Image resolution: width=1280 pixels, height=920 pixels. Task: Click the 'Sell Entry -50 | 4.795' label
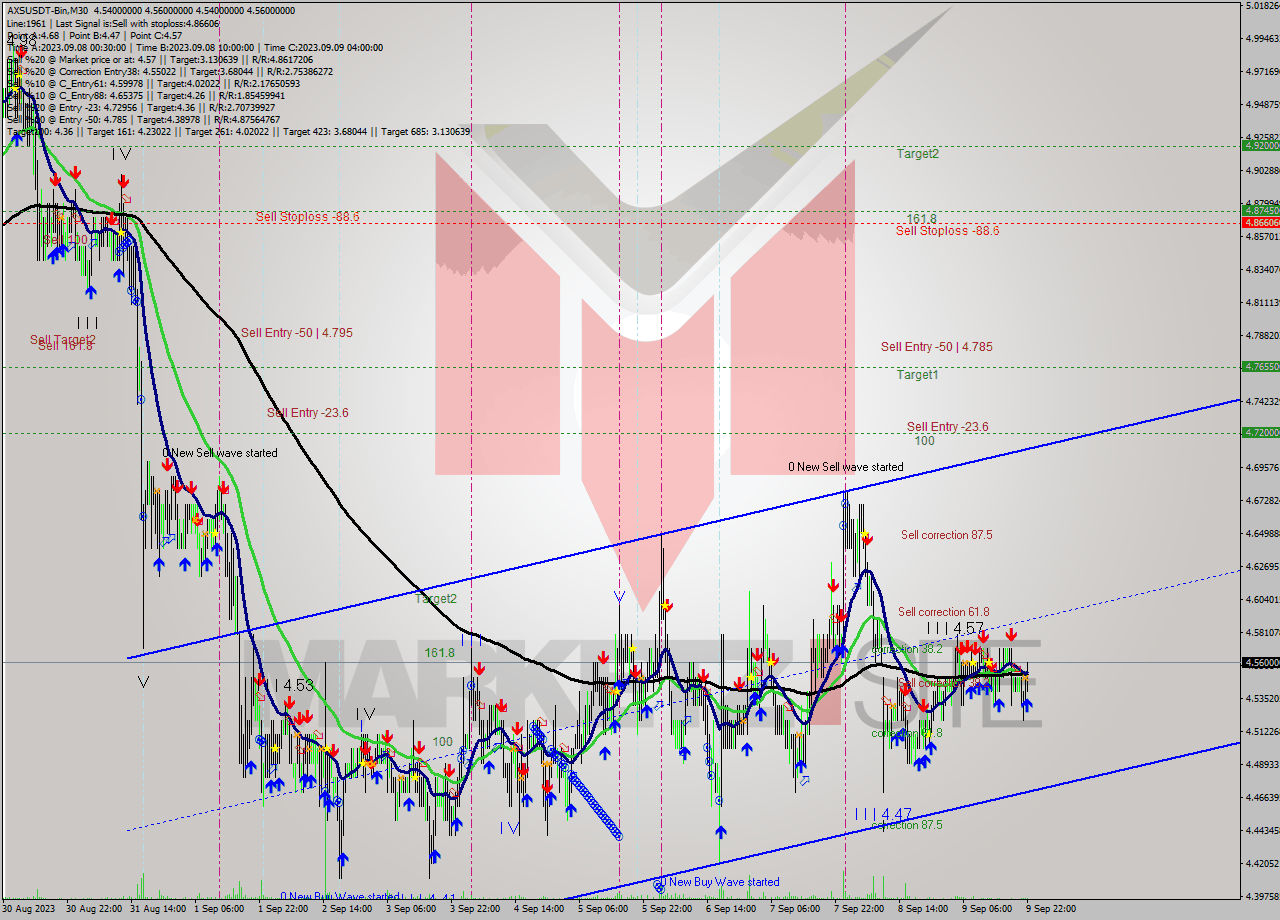tap(297, 333)
